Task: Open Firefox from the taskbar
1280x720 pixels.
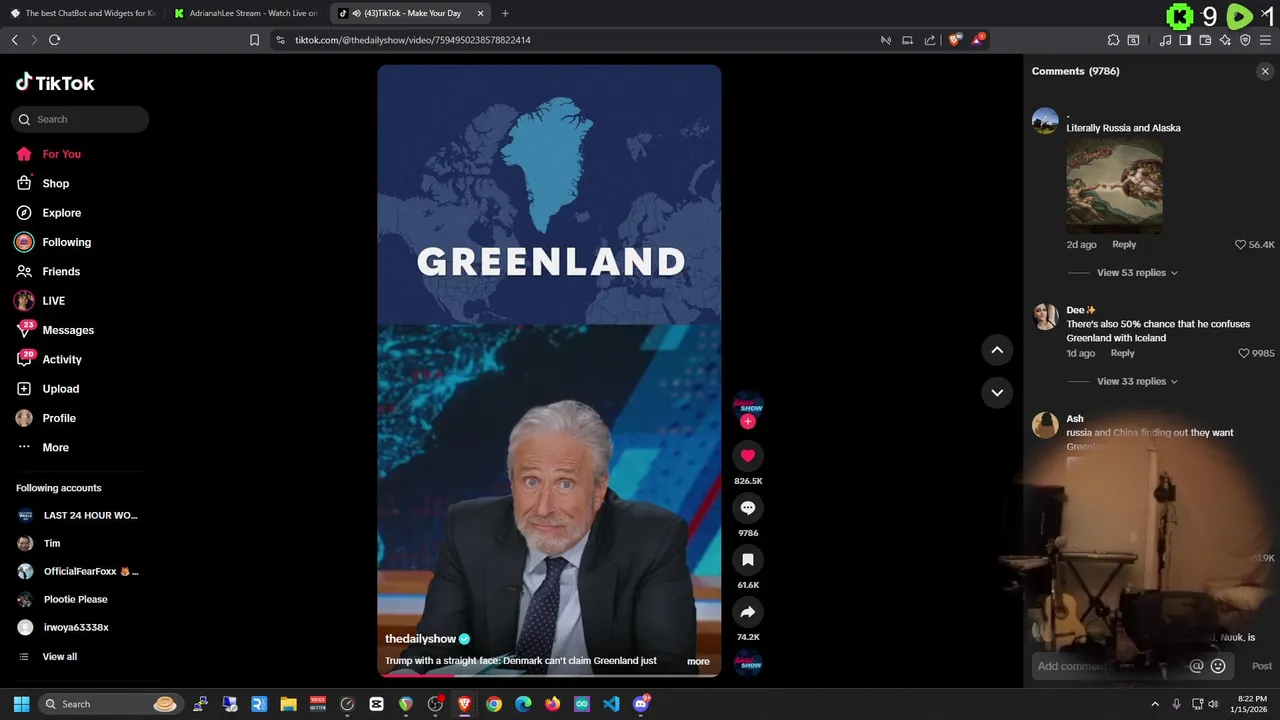Action: coord(552,704)
